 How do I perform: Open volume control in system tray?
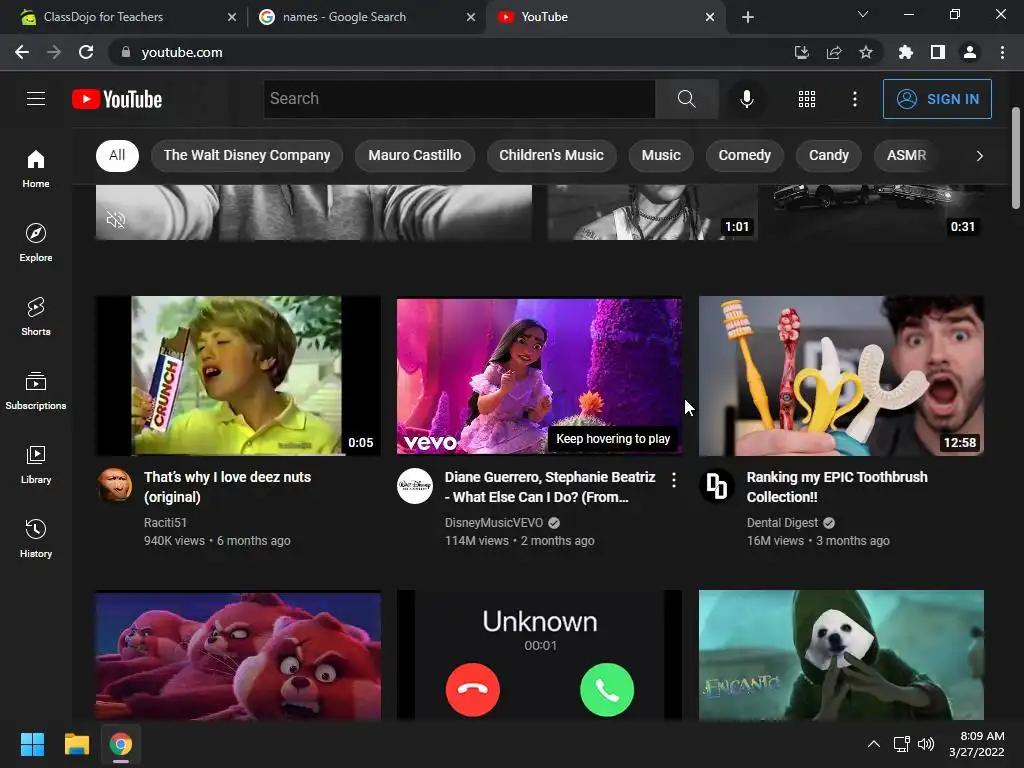point(926,744)
